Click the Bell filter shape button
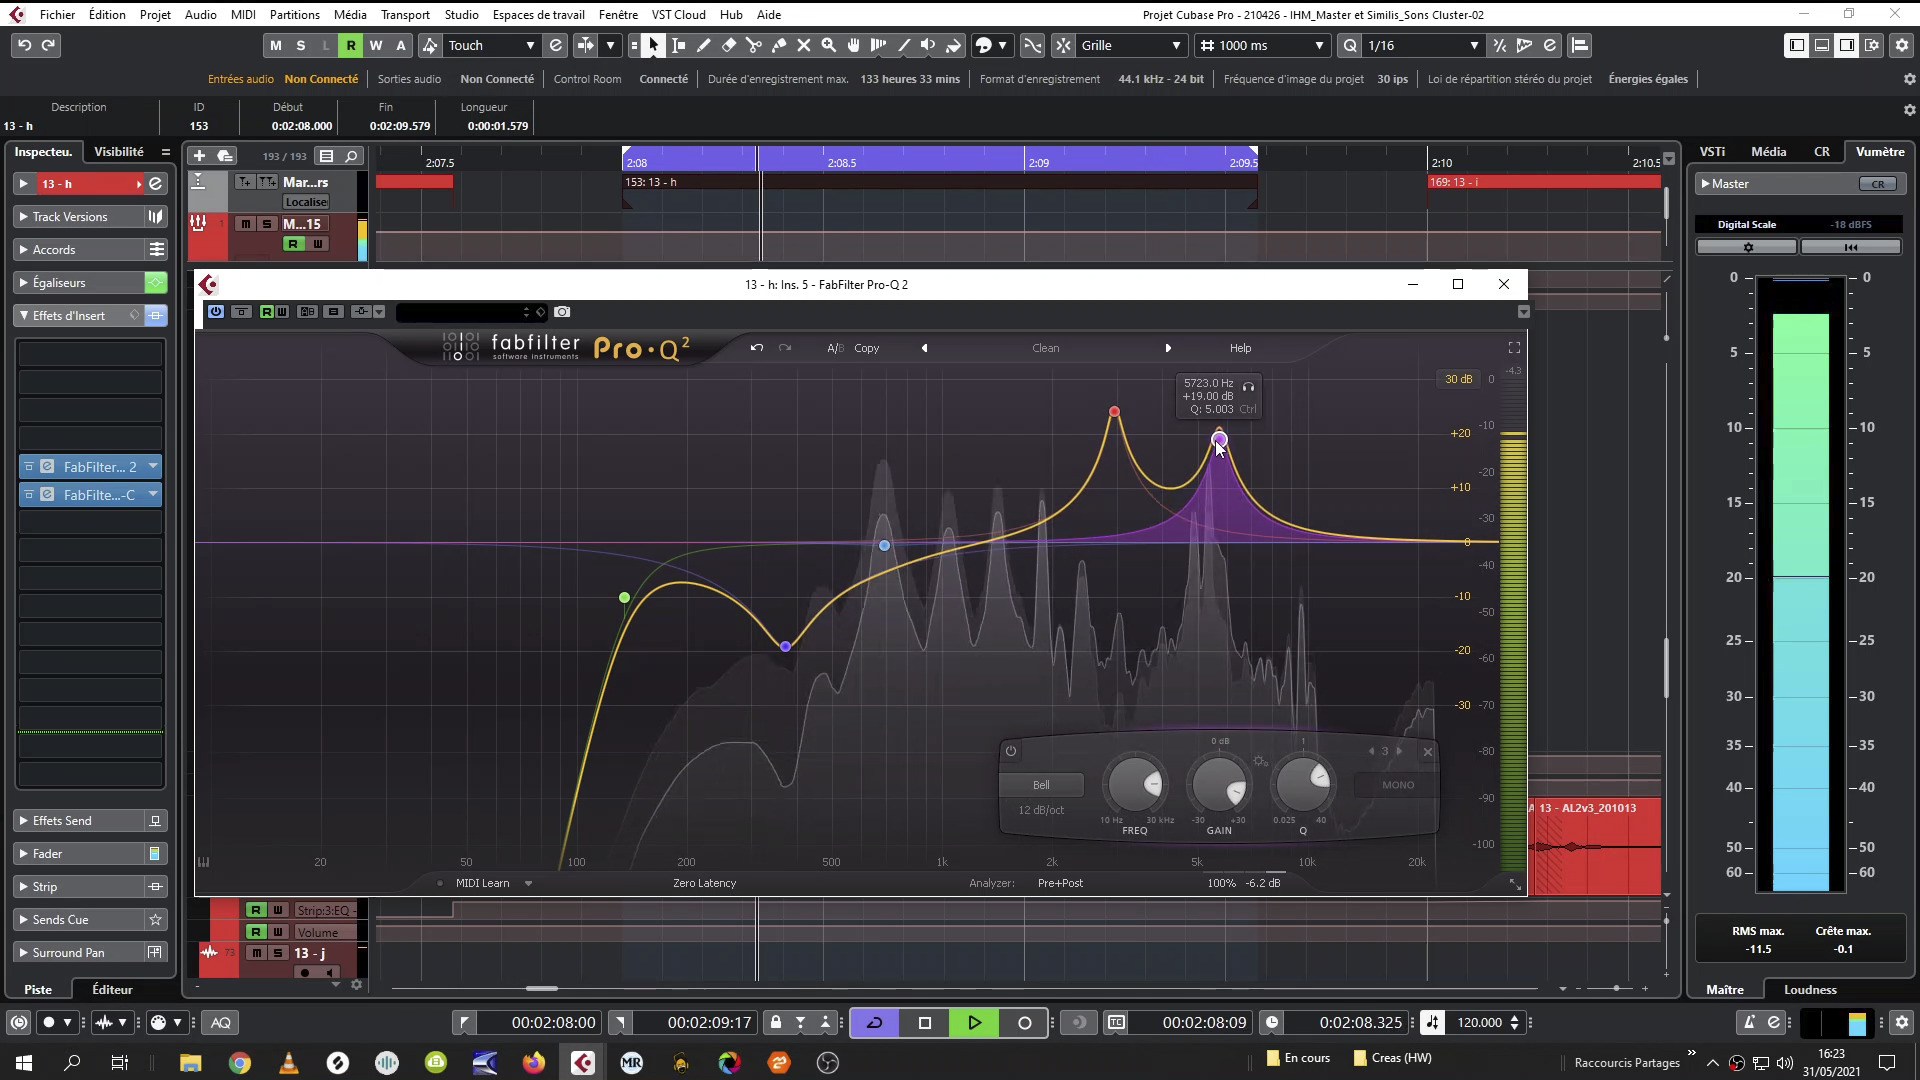Image resolution: width=1920 pixels, height=1080 pixels. [x=1042, y=785]
